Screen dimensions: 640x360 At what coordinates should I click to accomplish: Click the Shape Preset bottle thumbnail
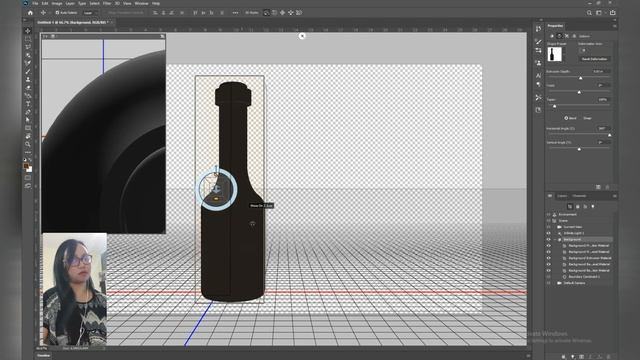[555, 54]
